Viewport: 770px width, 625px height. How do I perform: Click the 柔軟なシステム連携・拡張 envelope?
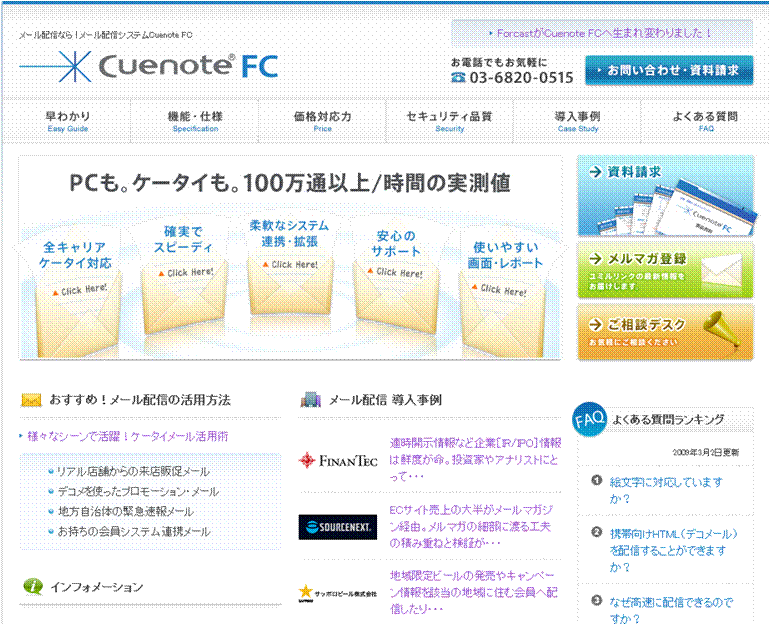(x=289, y=270)
